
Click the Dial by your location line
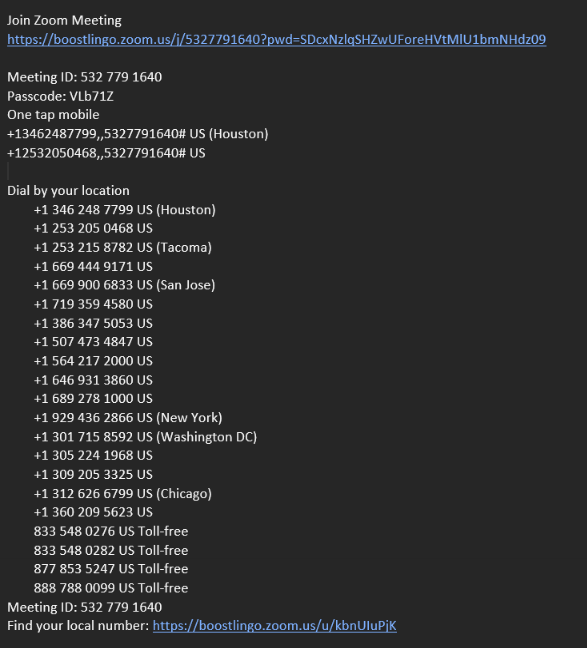pos(68,191)
